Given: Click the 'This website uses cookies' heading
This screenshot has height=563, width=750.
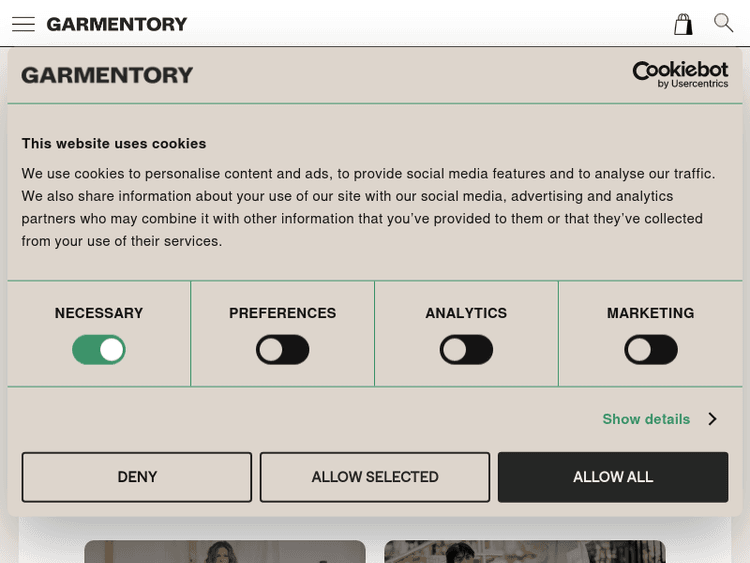Looking at the screenshot, I should 114,144.
